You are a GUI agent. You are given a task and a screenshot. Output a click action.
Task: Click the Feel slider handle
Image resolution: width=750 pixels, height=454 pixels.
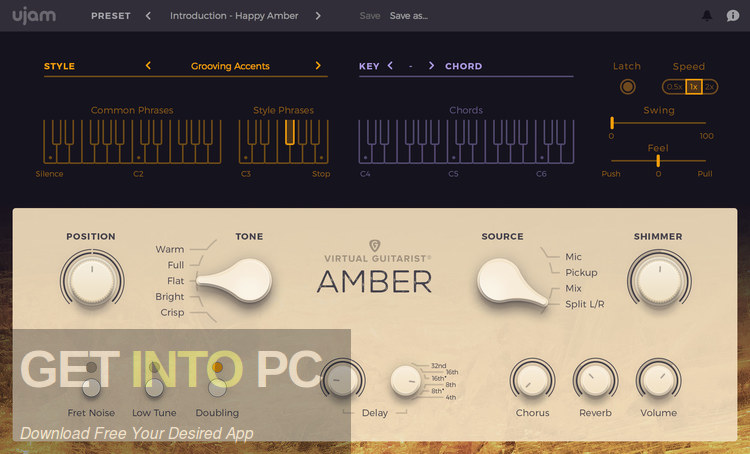click(x=658, y=160)
